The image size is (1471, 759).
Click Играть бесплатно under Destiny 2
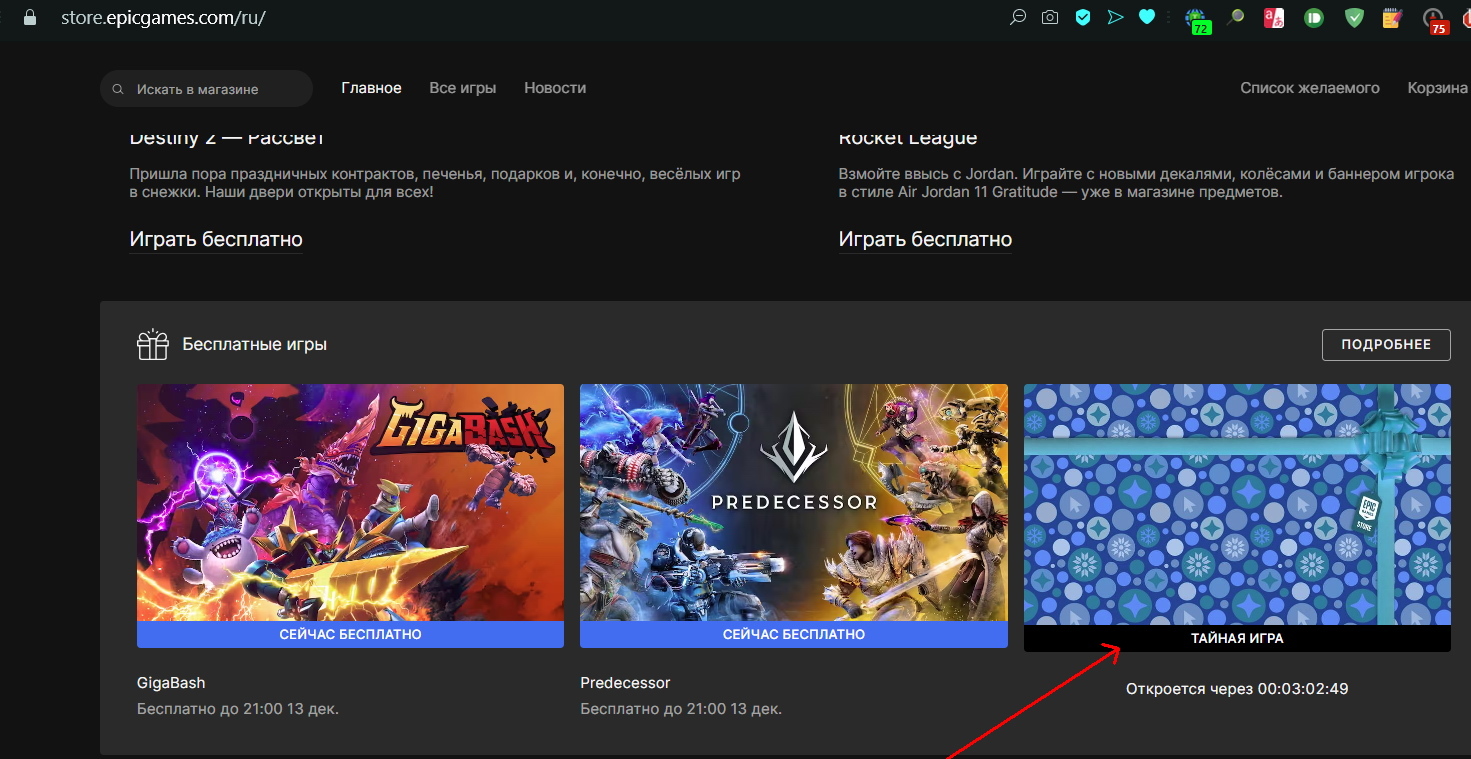[216, 240]
